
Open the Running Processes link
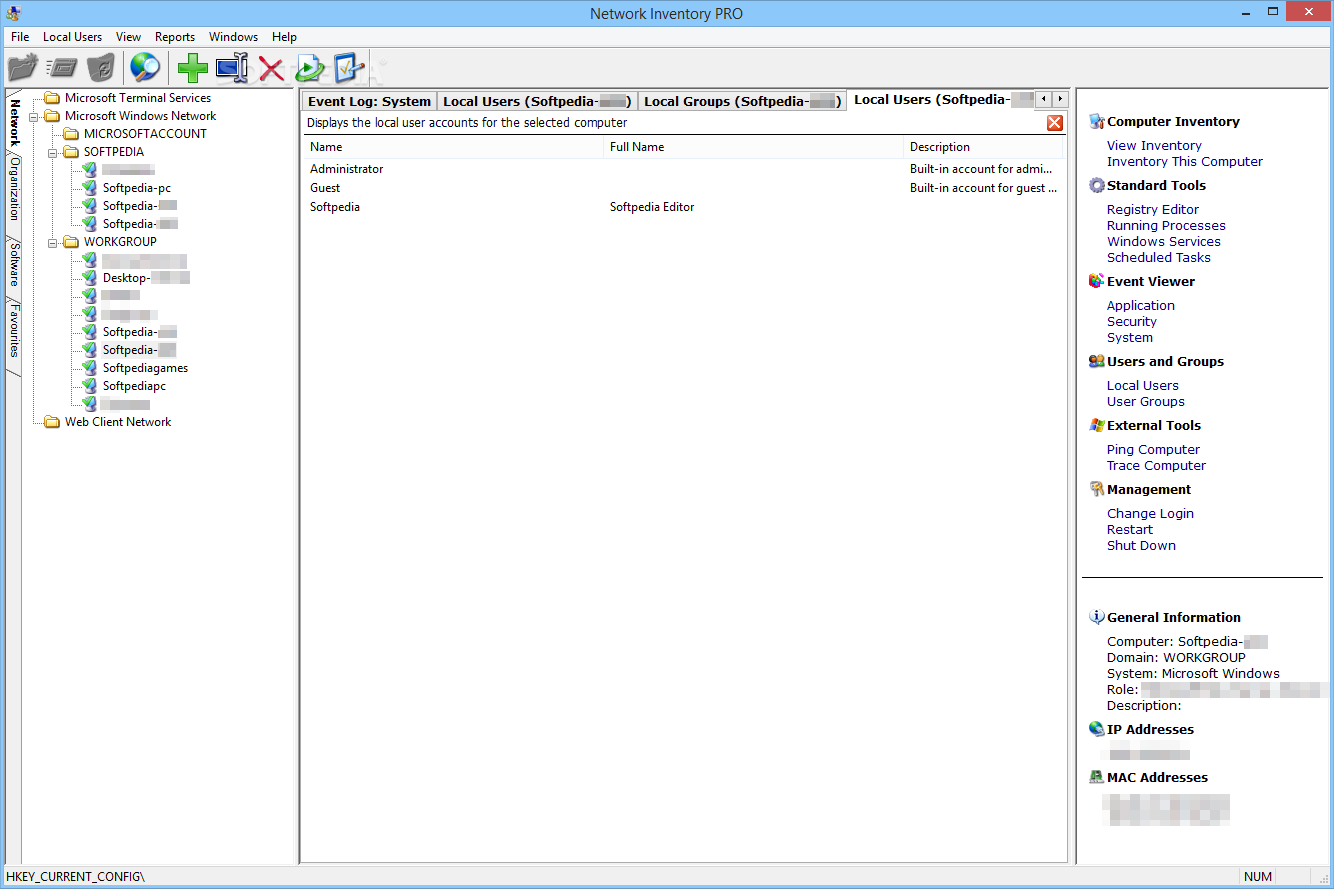point(1166,225)
